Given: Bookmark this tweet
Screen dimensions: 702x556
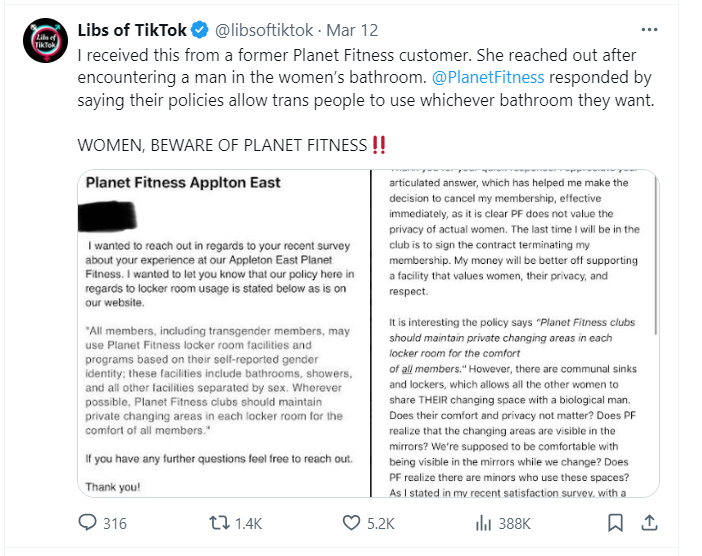Looking at the screenshot, I should click(x=616, y=523).
